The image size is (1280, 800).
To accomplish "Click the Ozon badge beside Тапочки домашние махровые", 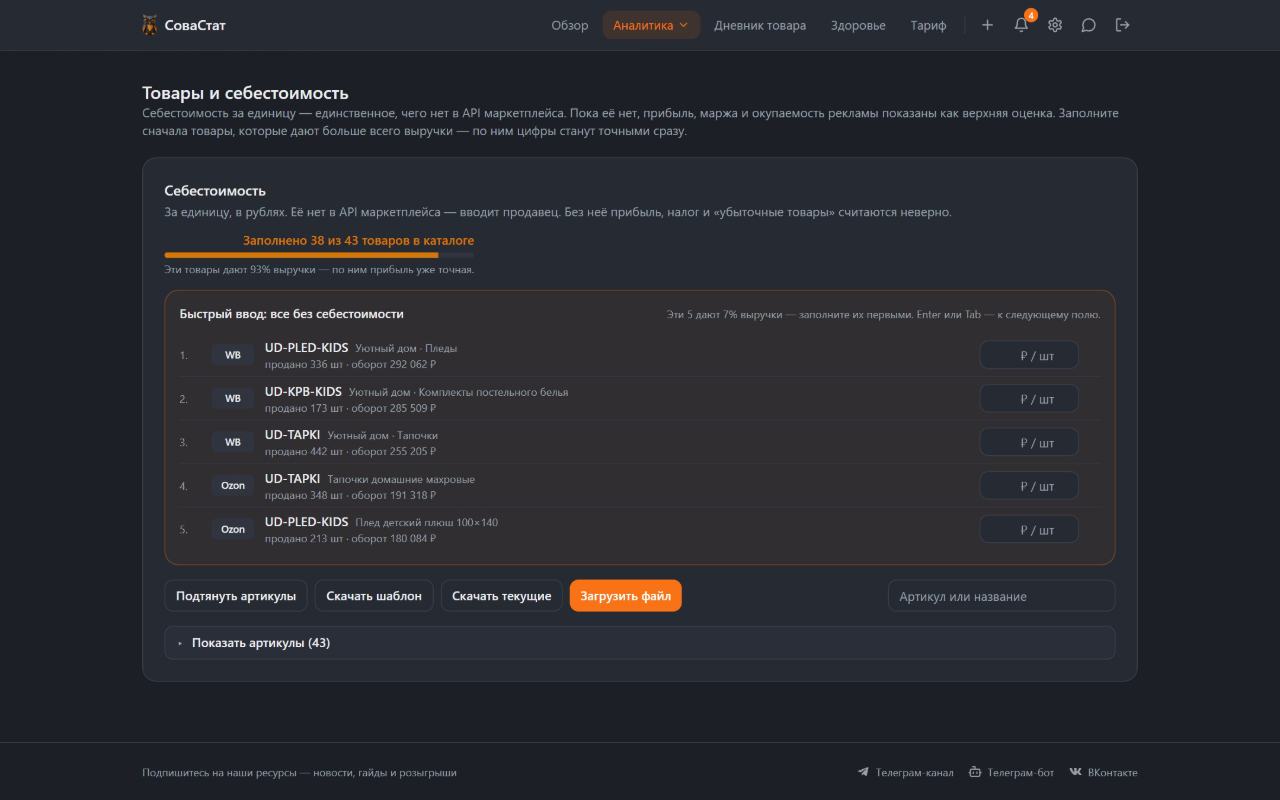I will pos(233,486).
